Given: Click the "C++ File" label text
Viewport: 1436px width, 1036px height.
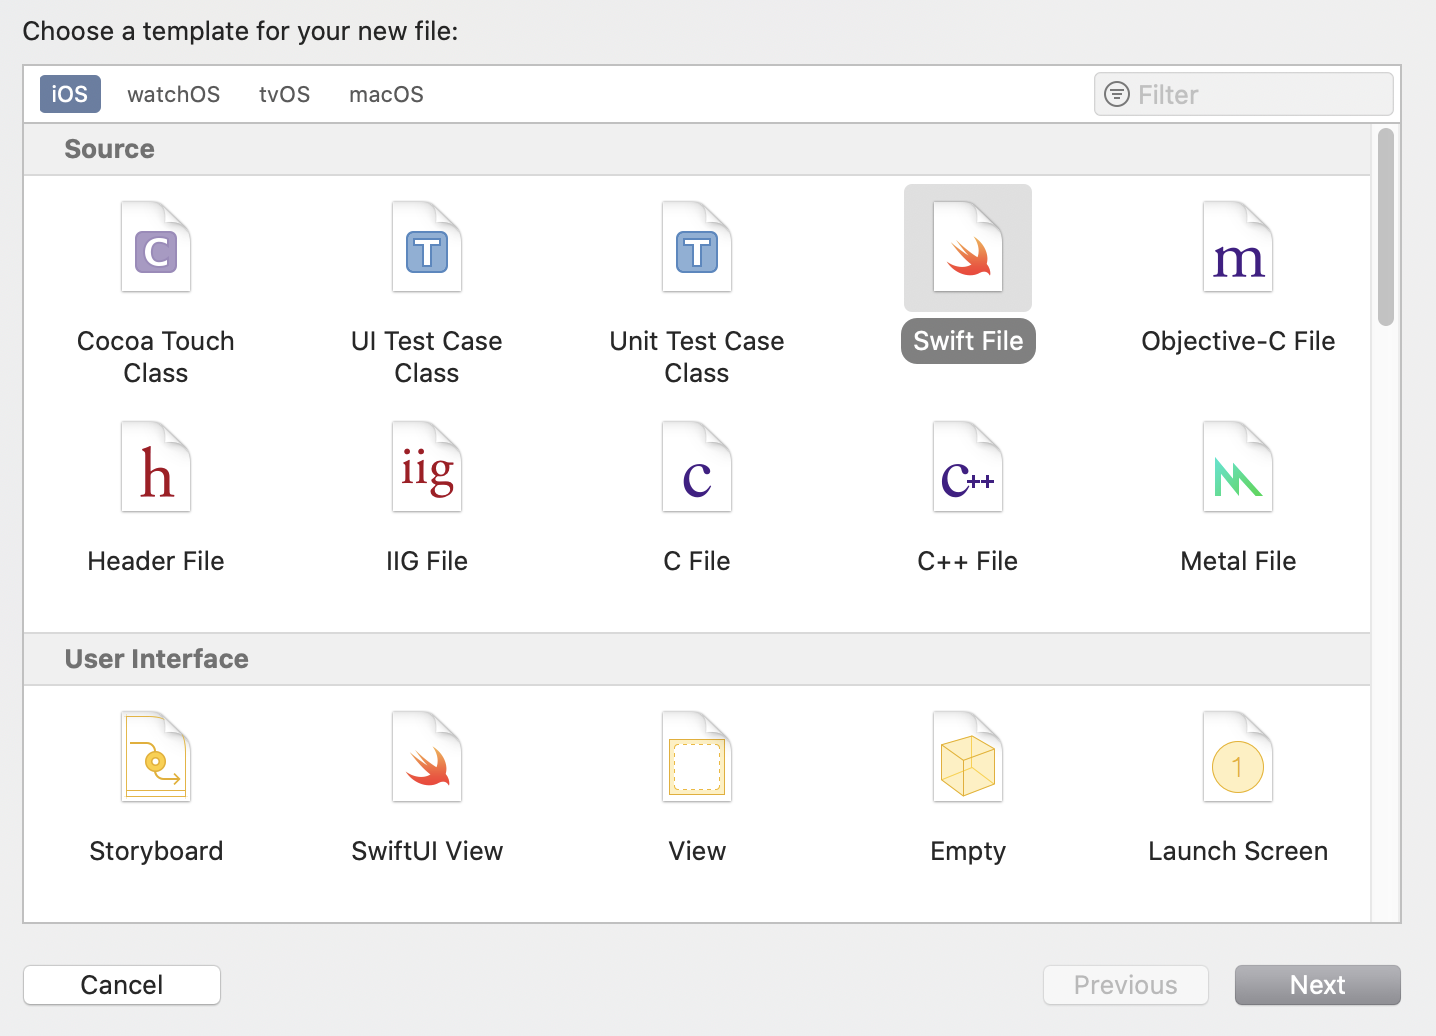Looking at the screenshot, I should (968, 561).
